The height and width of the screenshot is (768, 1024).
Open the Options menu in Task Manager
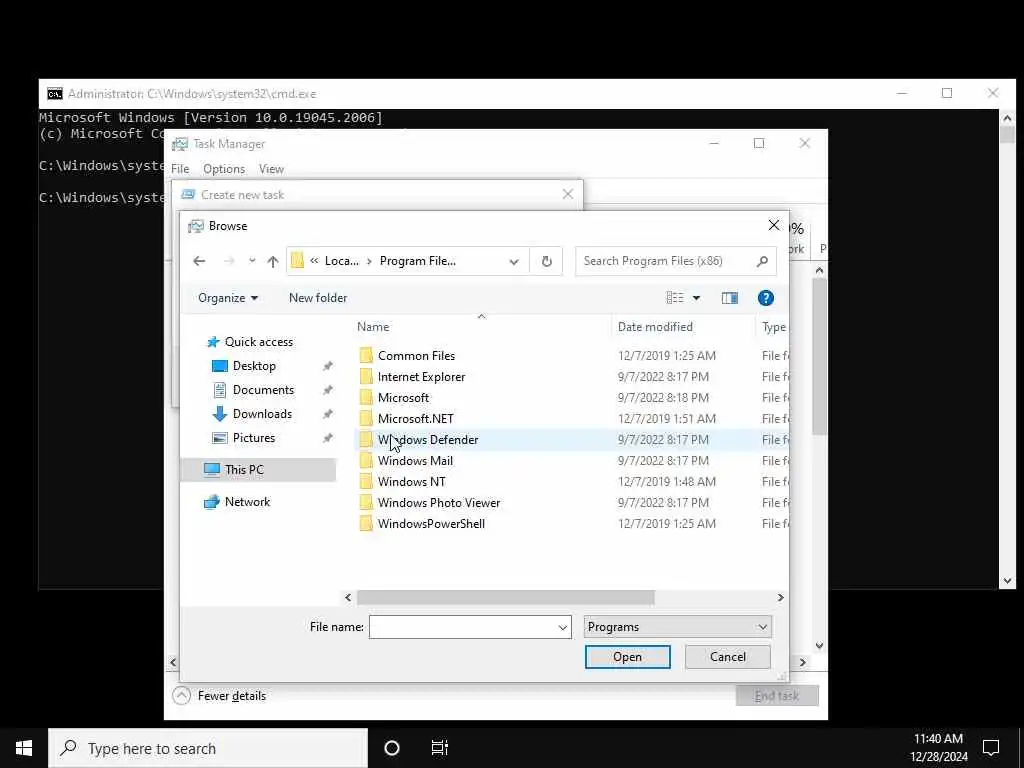[224, 169]
